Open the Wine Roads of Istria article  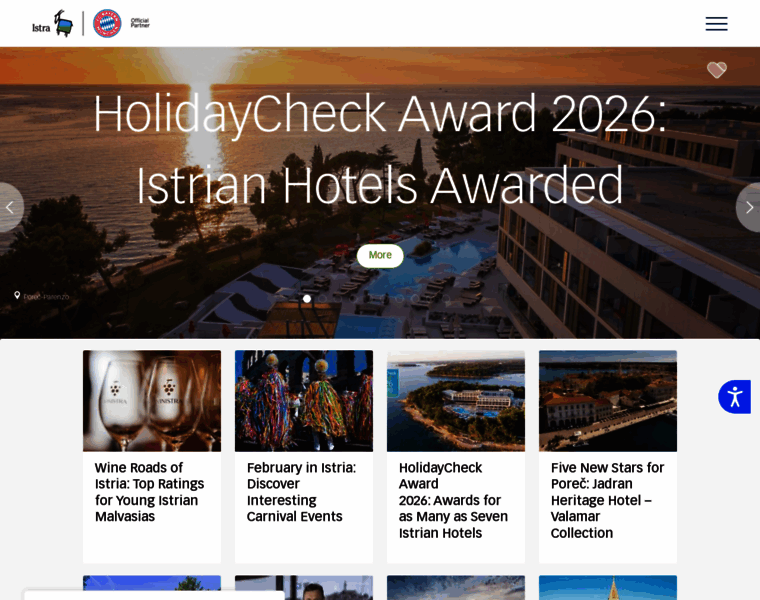[149, 492]
